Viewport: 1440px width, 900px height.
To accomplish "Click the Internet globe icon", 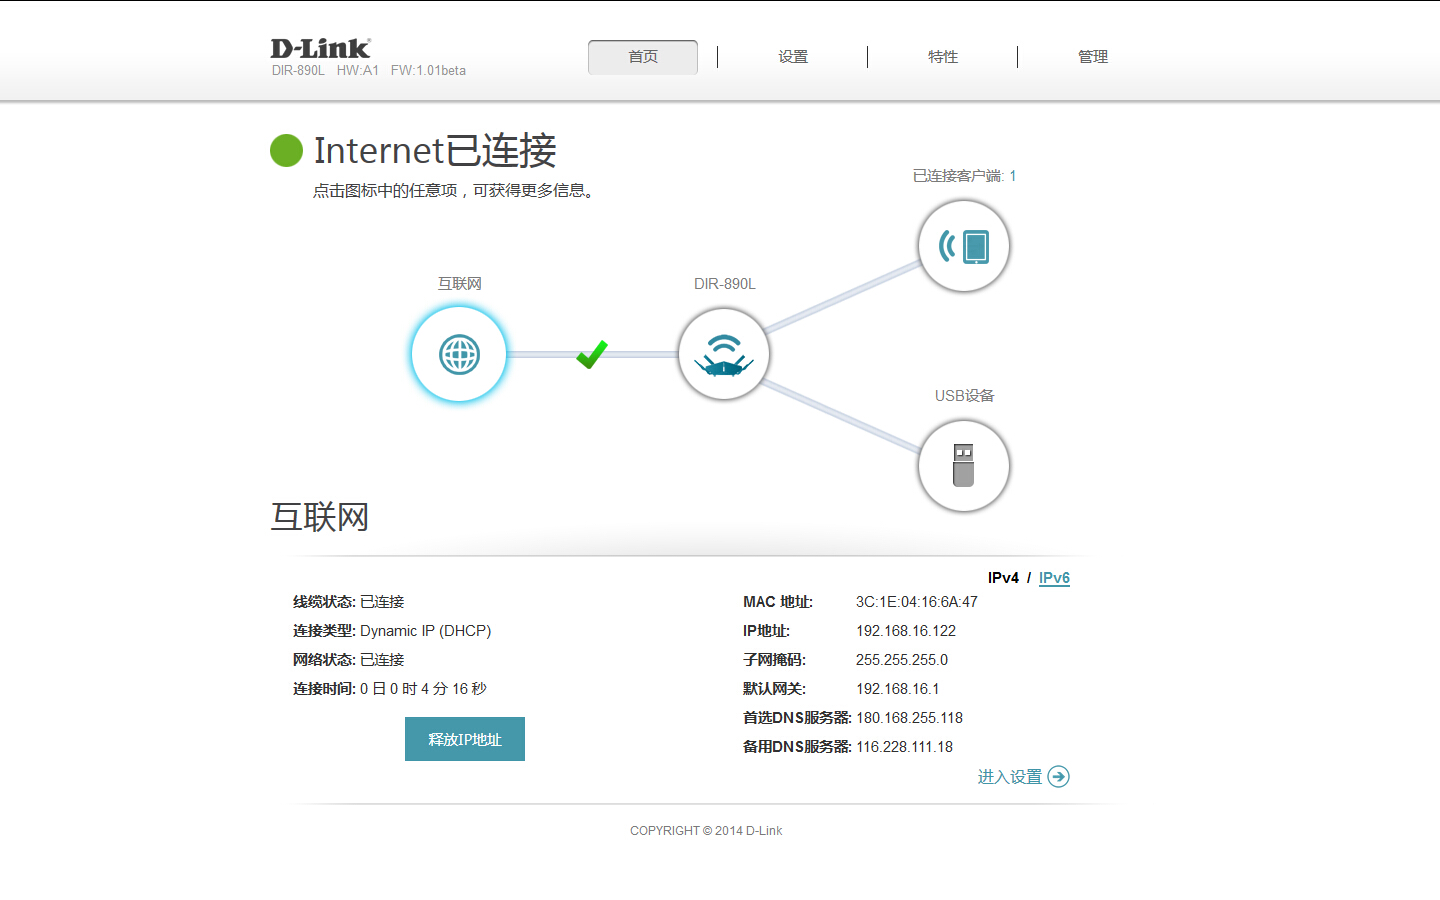I will click(459, 354).
